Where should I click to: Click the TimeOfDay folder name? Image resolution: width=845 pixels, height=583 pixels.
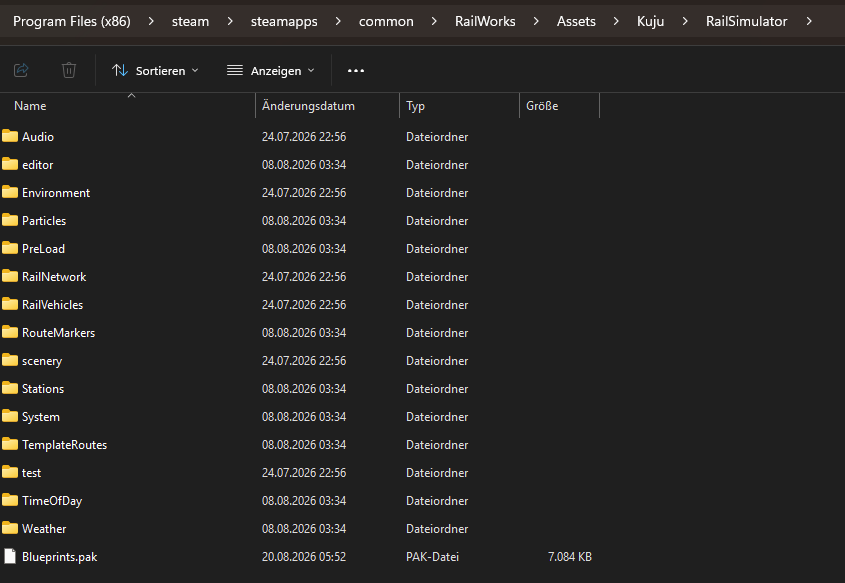point(52,501)
